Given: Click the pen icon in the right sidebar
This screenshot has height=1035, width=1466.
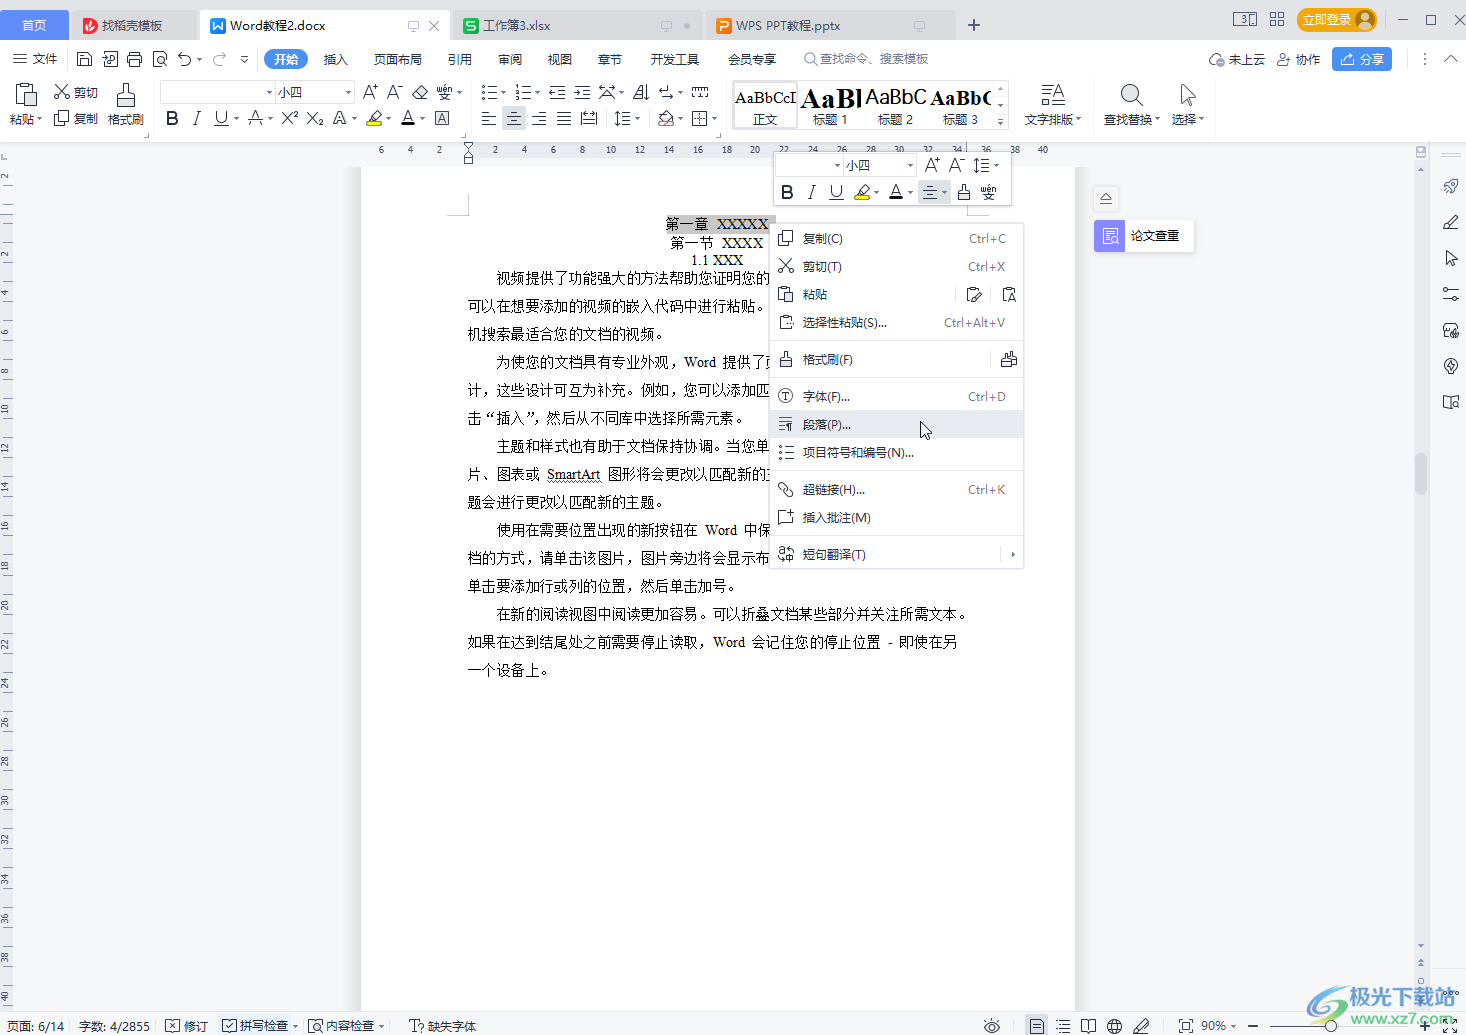Looking at the screenshot, I should point(1451,222).
